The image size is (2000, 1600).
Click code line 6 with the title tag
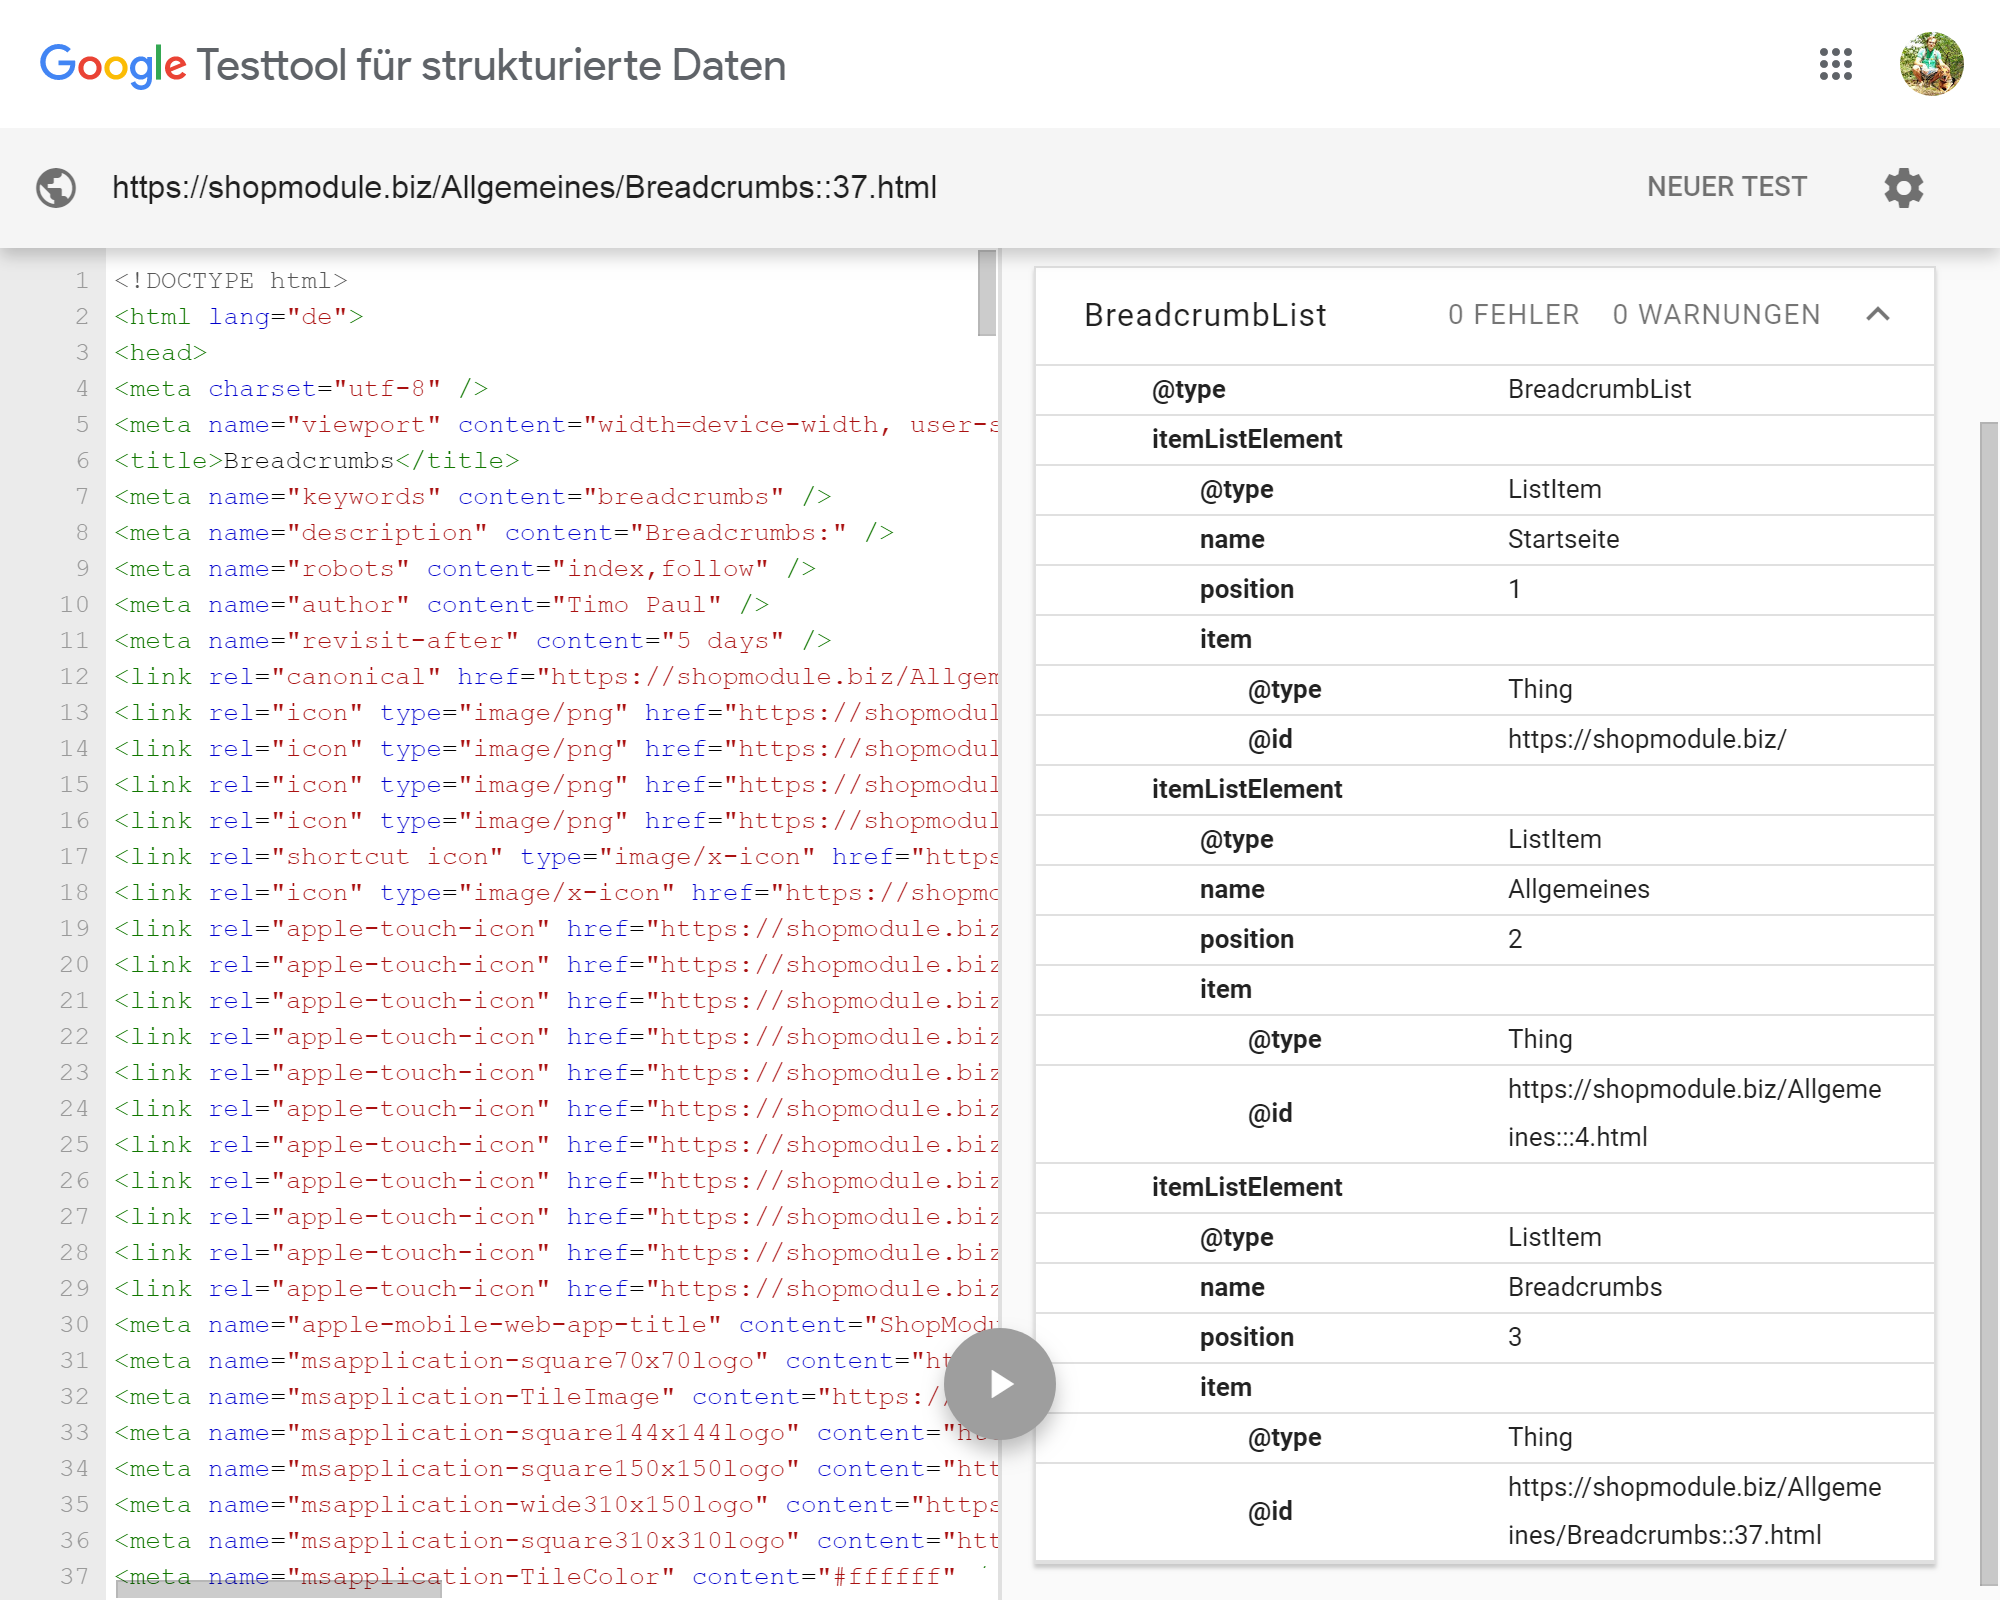[x=317, y=460]
